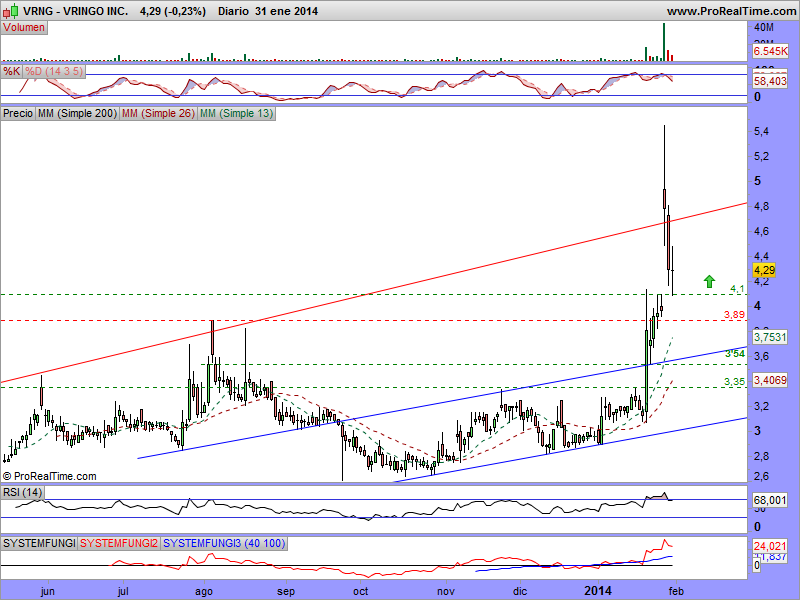Screen dimensions: 800x600
Task: Click 5,2 on the price axis
Action: (761, 157)
